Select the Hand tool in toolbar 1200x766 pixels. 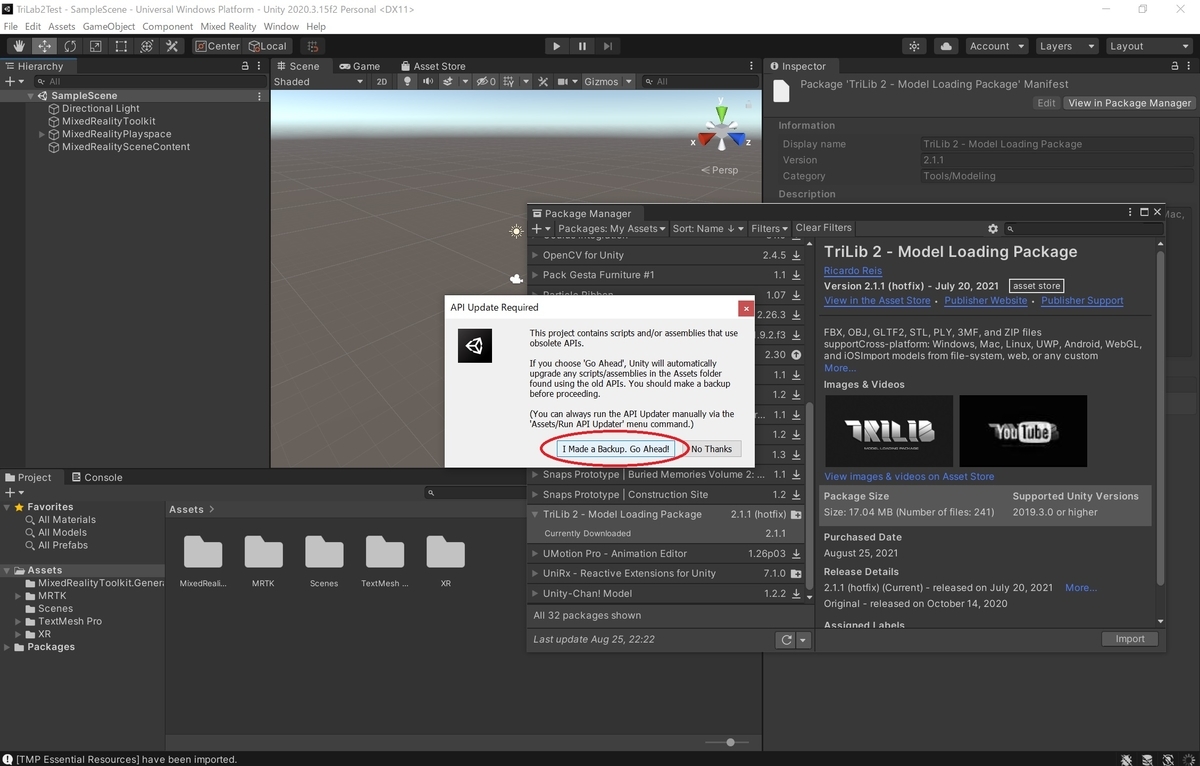[19, 46]
